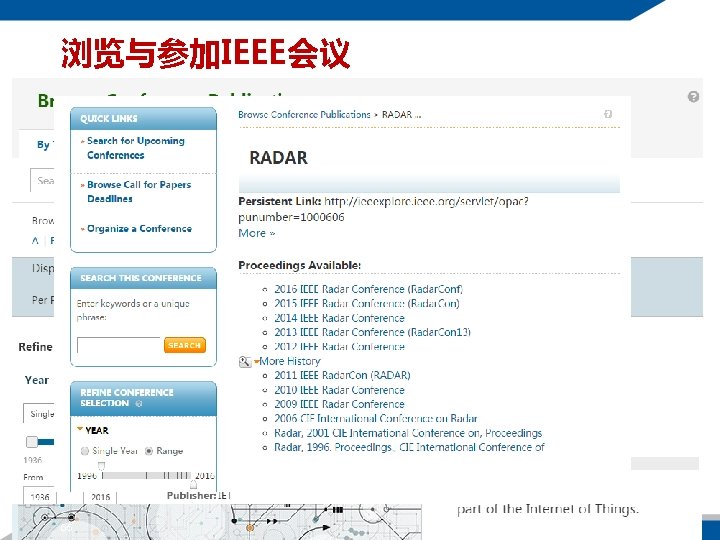Image resolution: width=720 pixels, height=540 pixels.
Task: Open 2009 IEEE Radar Conference proceedings
Action: [339, 405]
